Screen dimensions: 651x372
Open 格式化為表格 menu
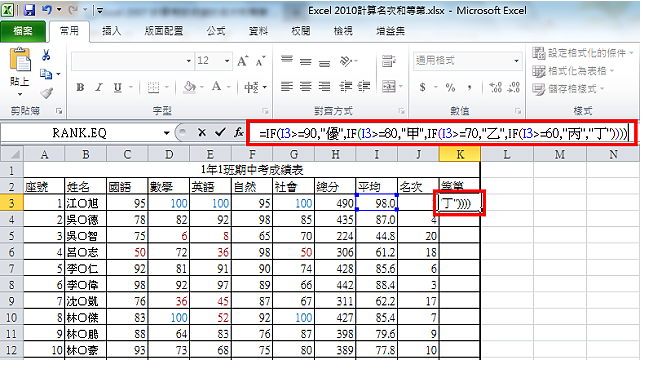click(573, 71)
